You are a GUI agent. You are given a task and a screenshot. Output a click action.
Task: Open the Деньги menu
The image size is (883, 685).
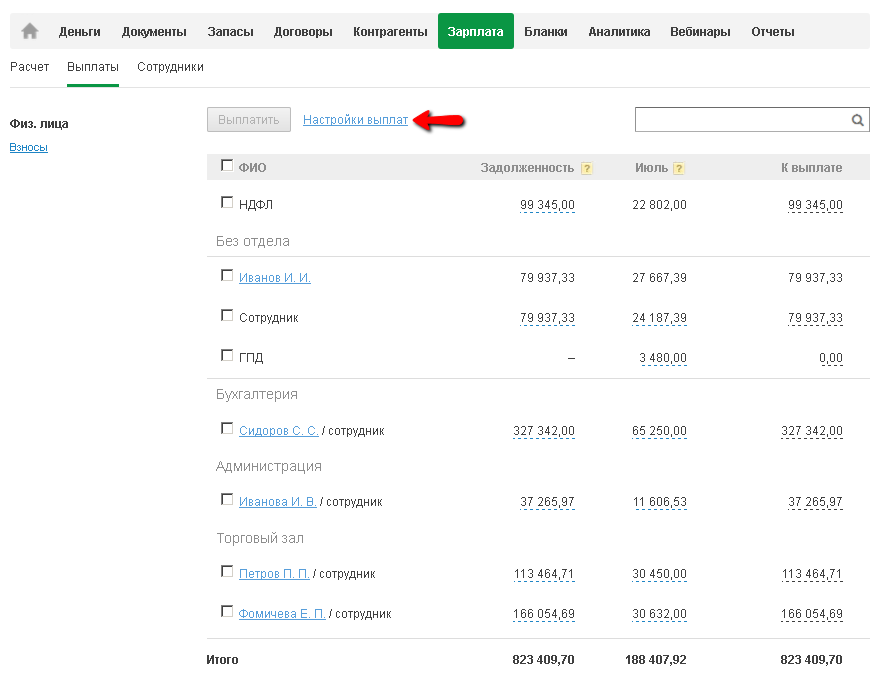(80, 32)
